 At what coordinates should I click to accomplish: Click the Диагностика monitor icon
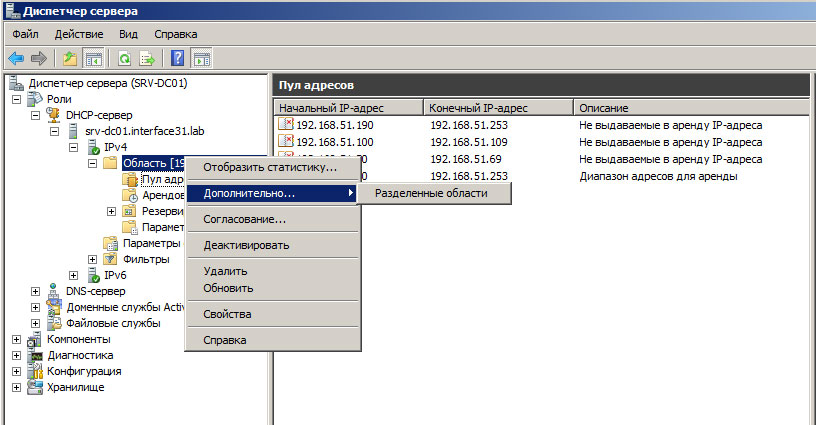35,355
